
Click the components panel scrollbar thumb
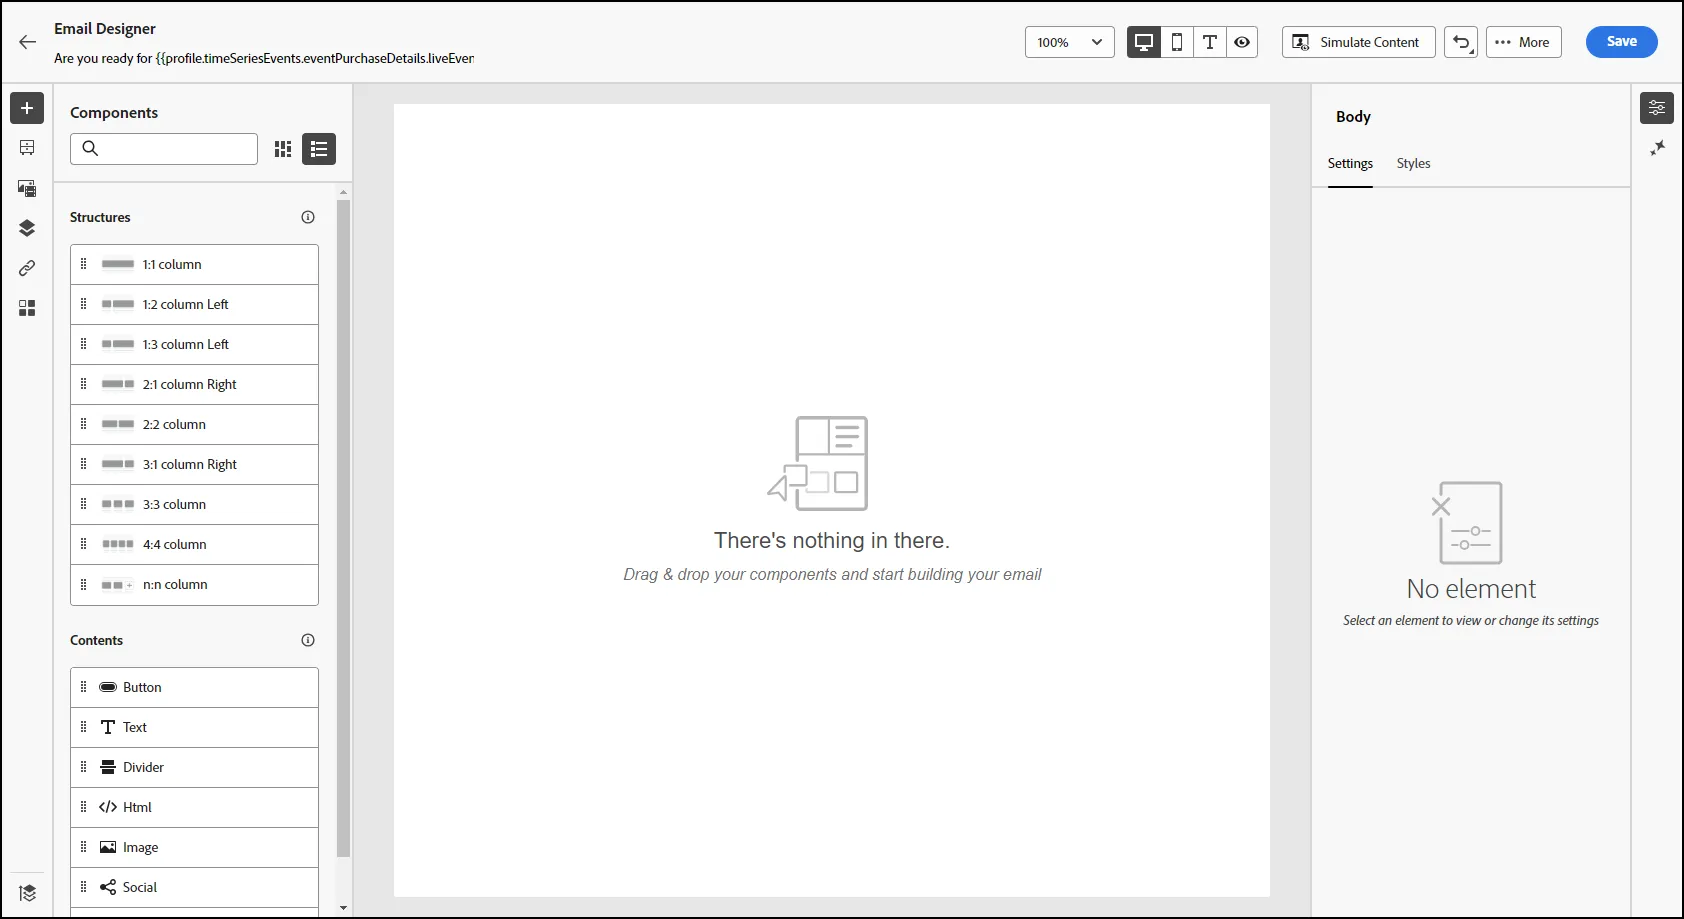343,528
